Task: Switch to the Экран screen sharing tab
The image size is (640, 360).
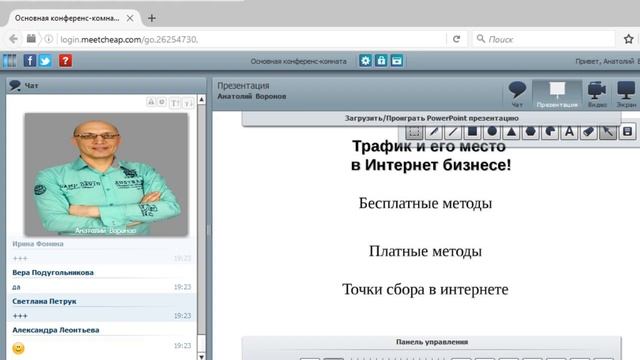Action: [x=626, y=94]
